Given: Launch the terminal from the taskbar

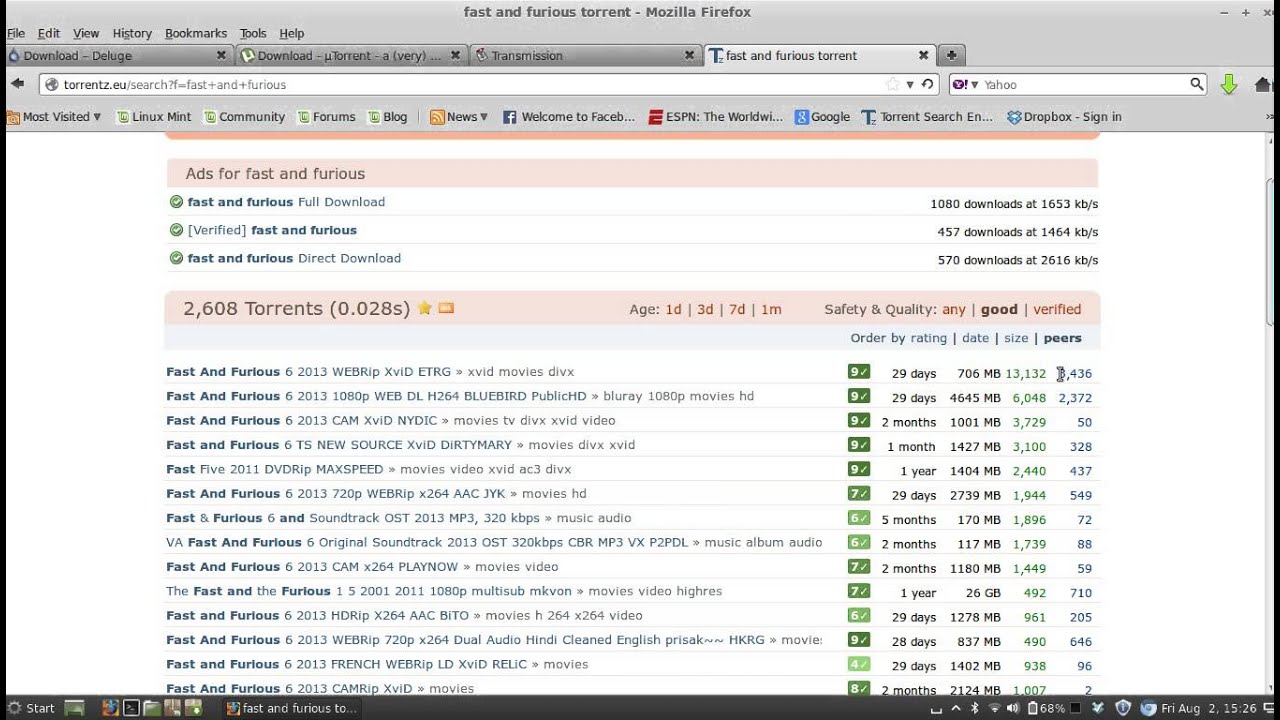Looking at the screenshot, I should (130, 708).
